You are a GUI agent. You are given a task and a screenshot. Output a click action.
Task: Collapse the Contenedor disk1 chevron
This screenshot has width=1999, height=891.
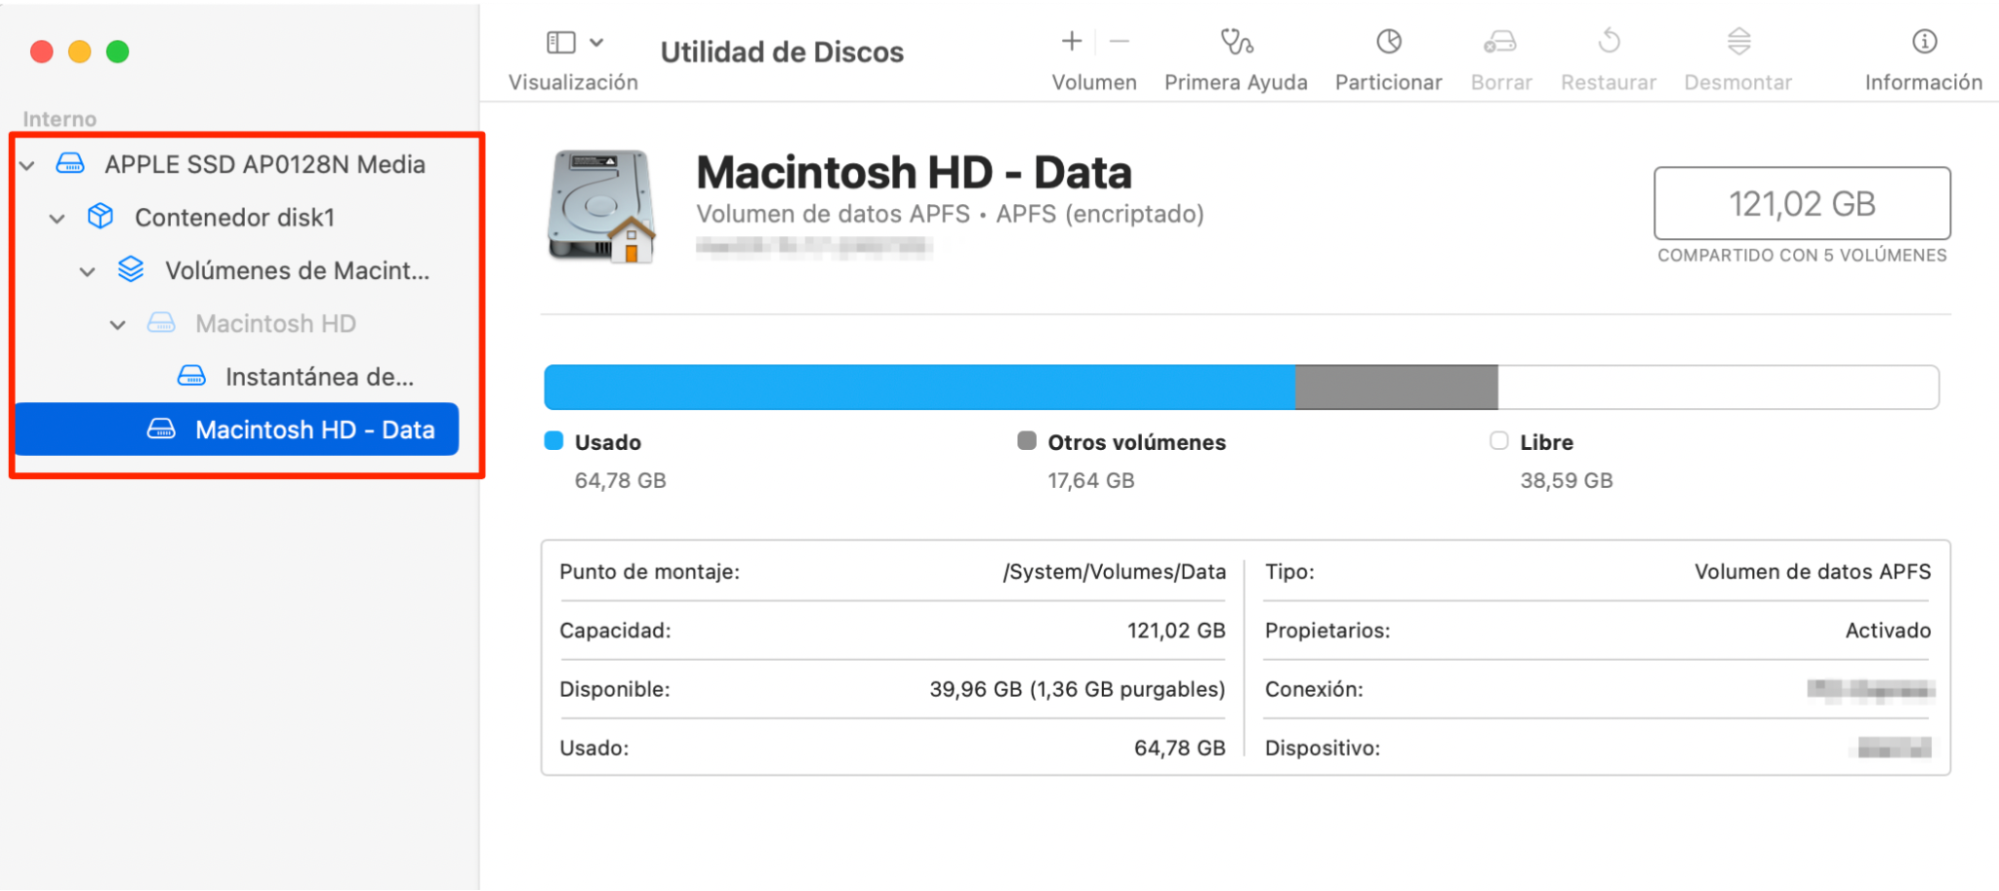(x=57, y=218)
